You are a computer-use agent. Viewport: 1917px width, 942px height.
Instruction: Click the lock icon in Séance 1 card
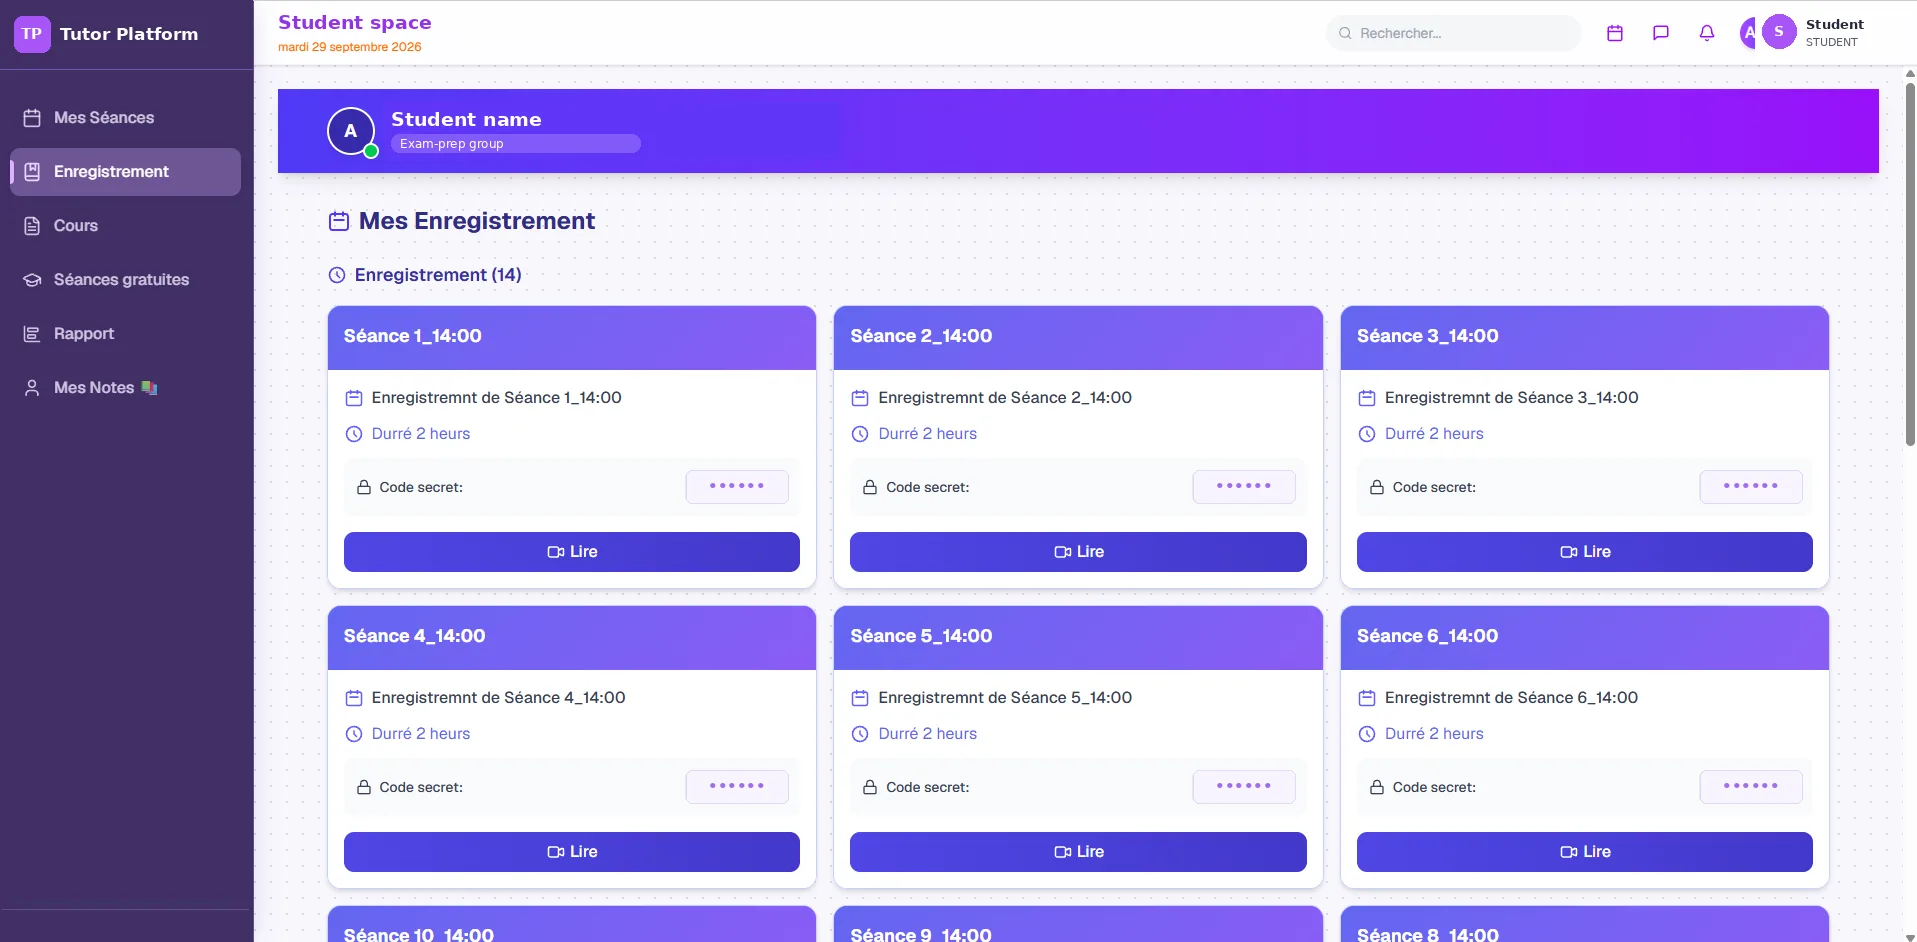click(364, 487)
